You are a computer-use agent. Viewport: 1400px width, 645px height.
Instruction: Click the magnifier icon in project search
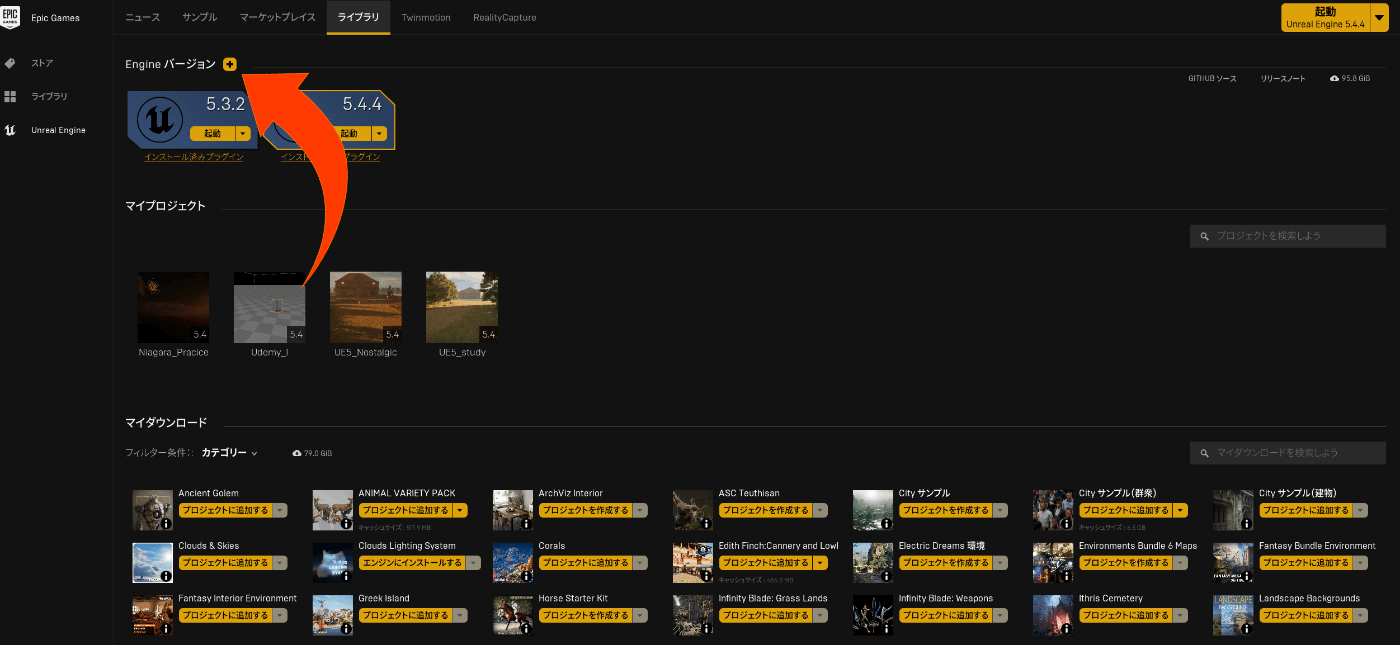1206,236
